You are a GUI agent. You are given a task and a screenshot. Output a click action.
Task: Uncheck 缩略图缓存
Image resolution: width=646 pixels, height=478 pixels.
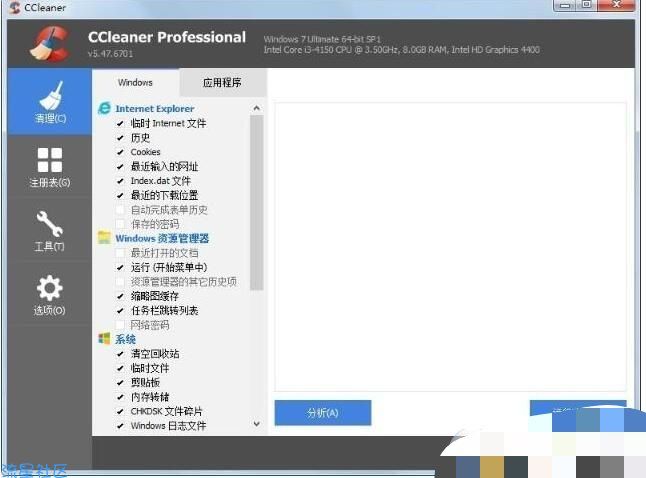click(120, 296)
